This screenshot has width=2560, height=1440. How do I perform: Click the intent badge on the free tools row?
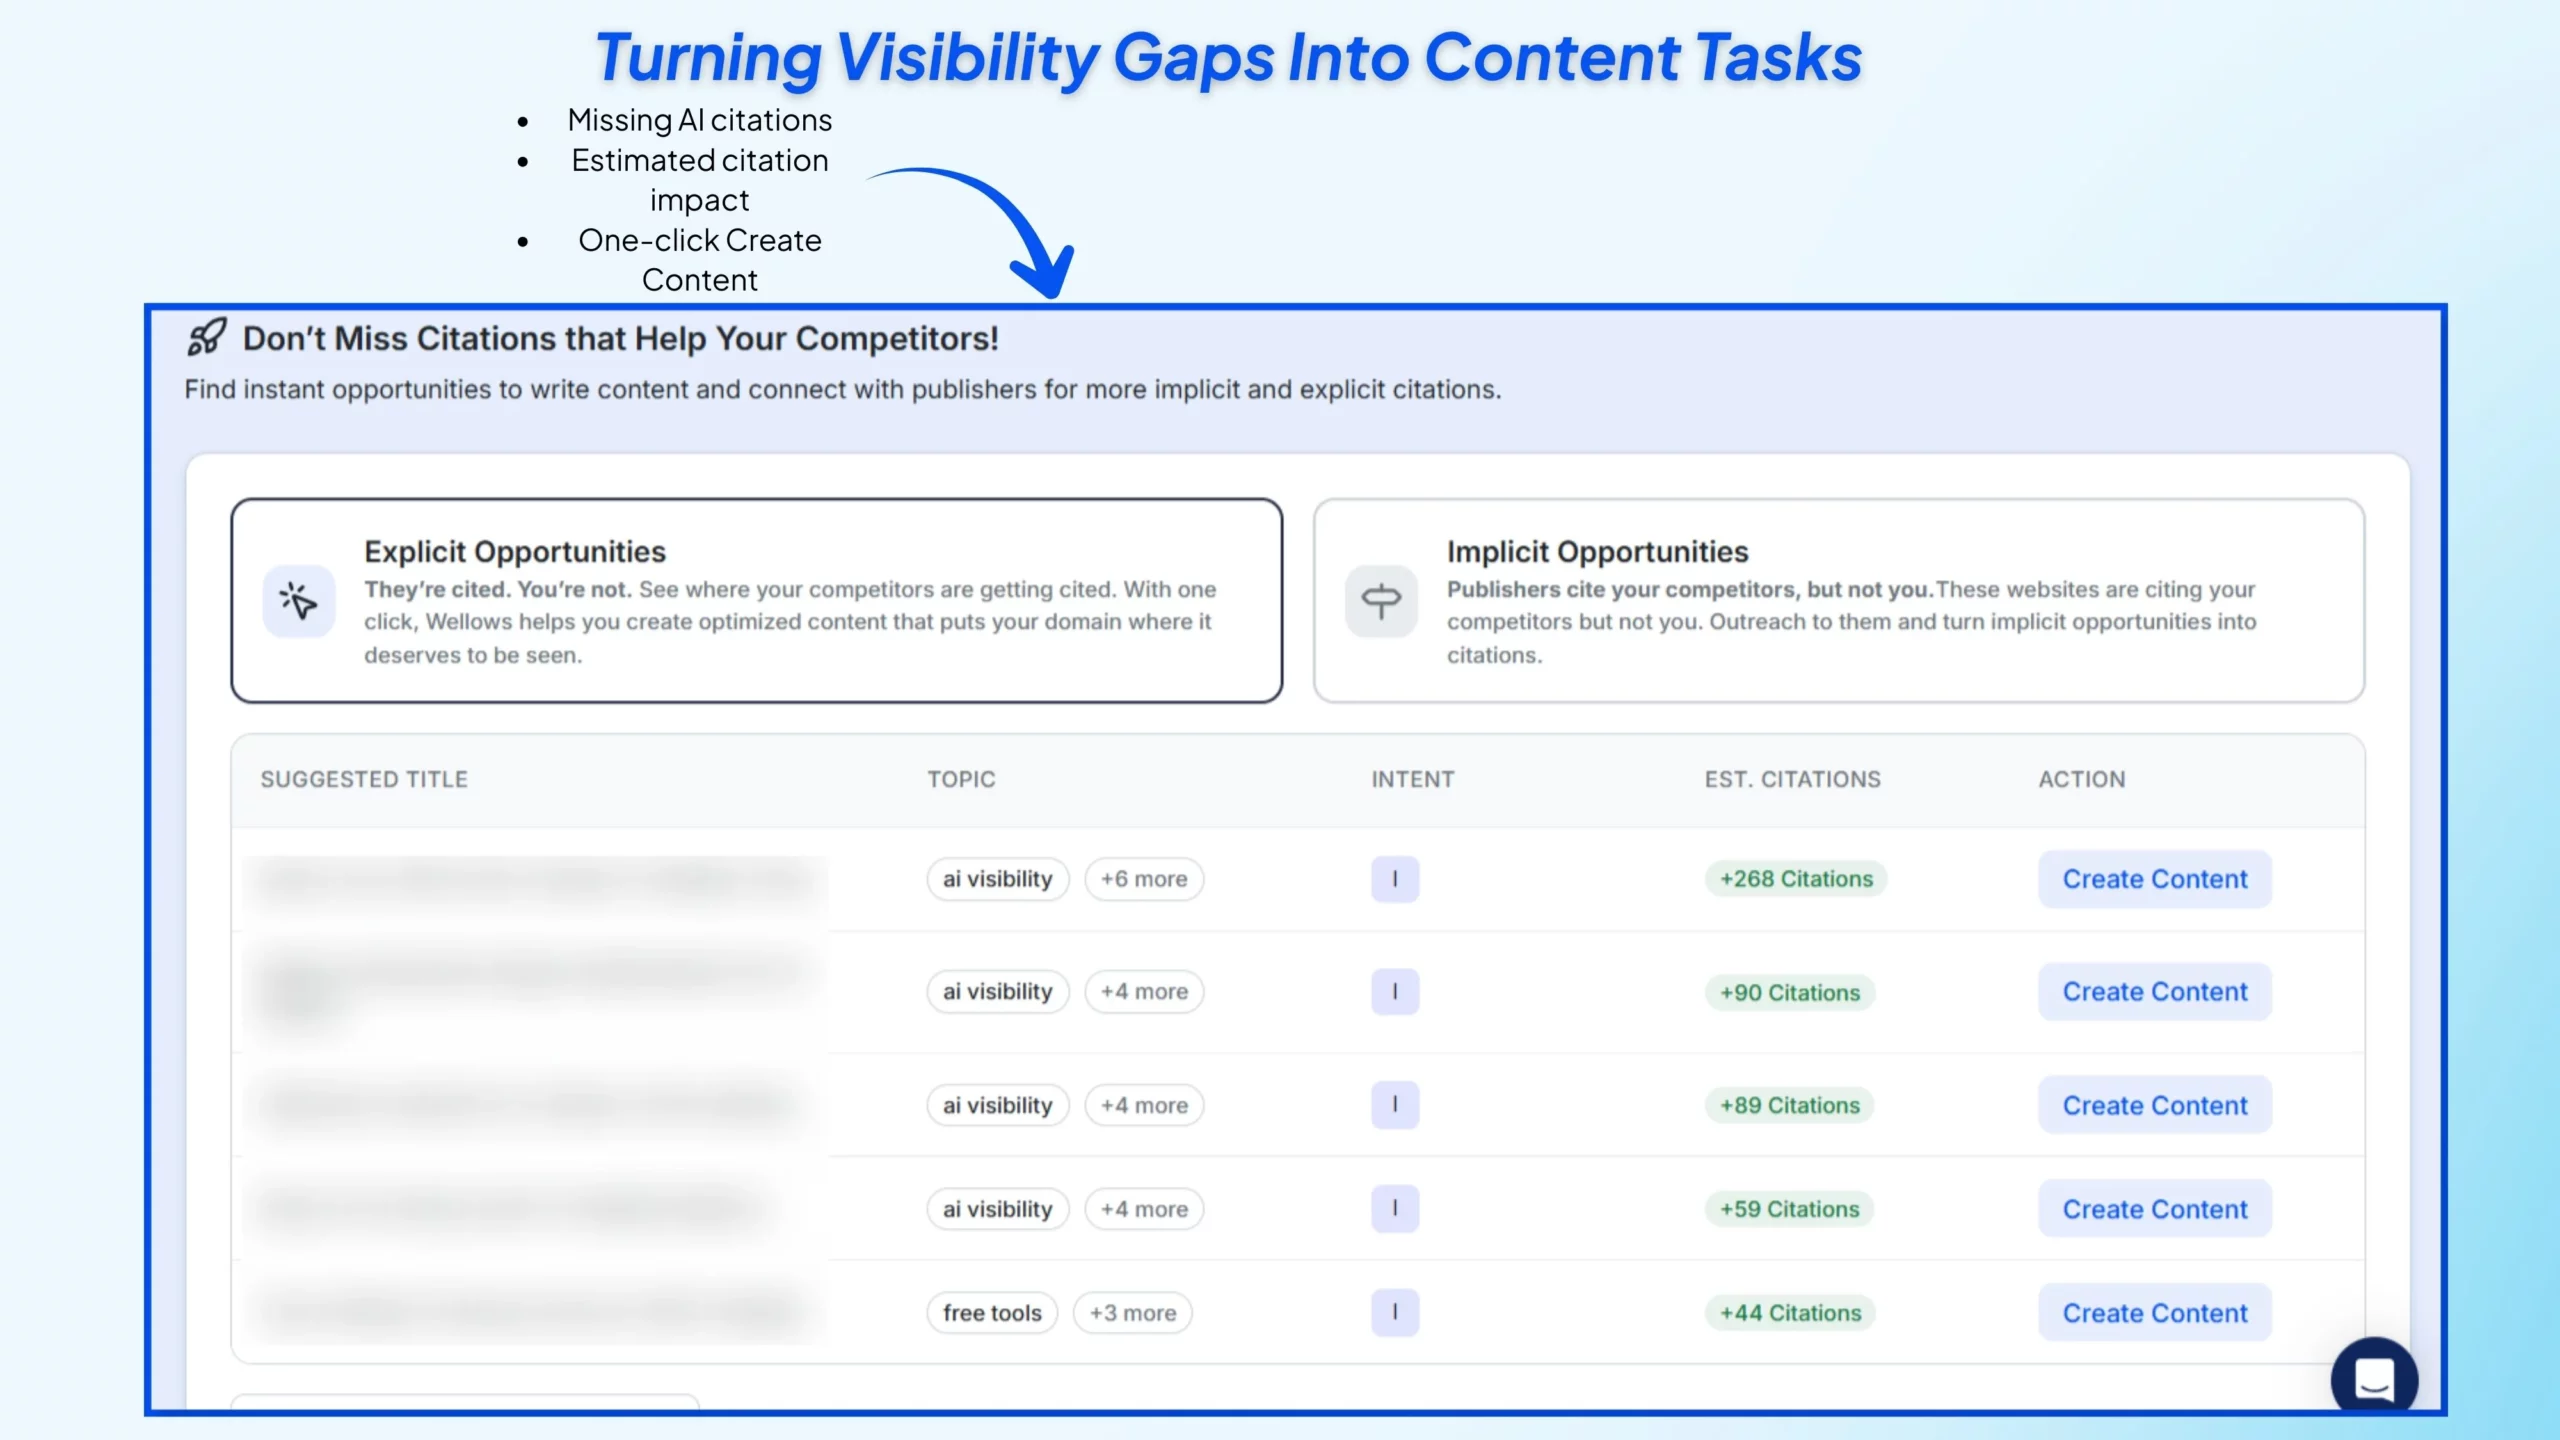1394,1312
